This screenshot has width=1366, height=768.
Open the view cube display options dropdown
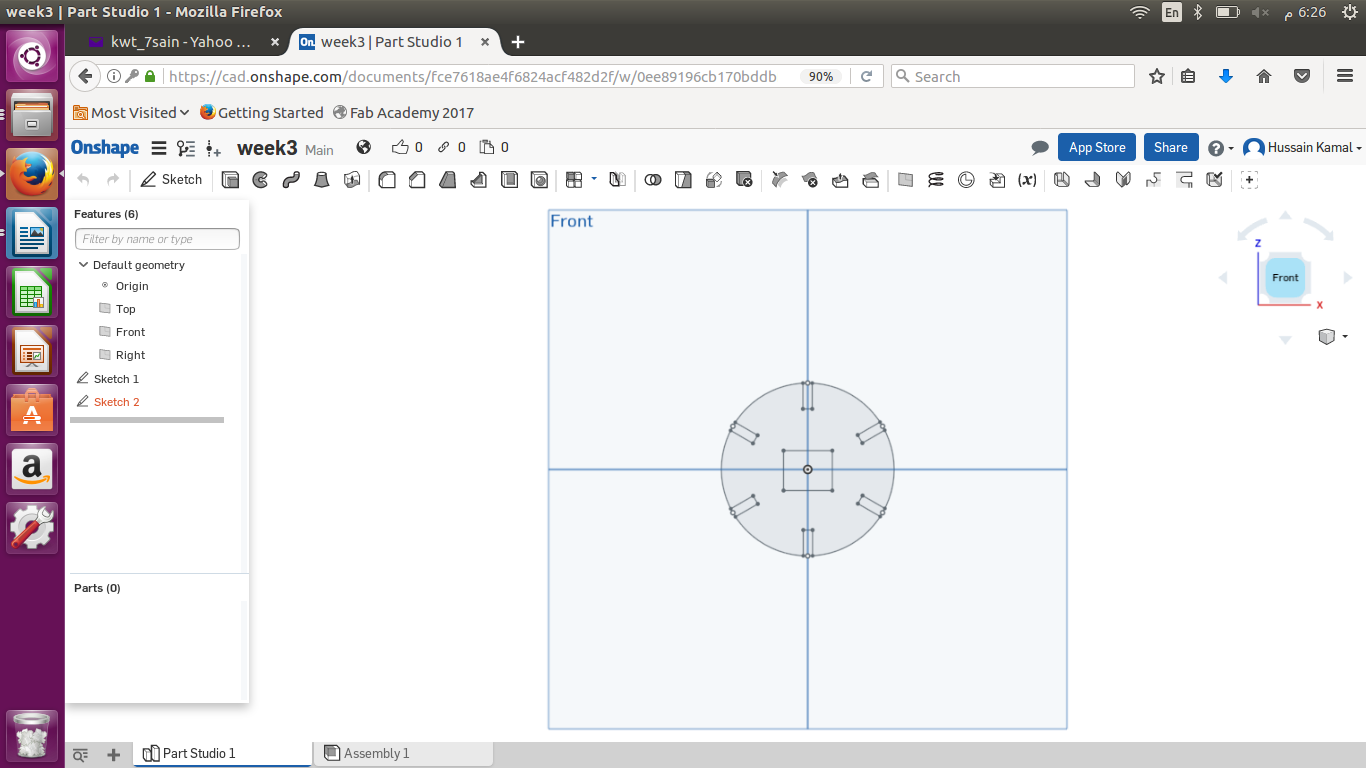1345,337
